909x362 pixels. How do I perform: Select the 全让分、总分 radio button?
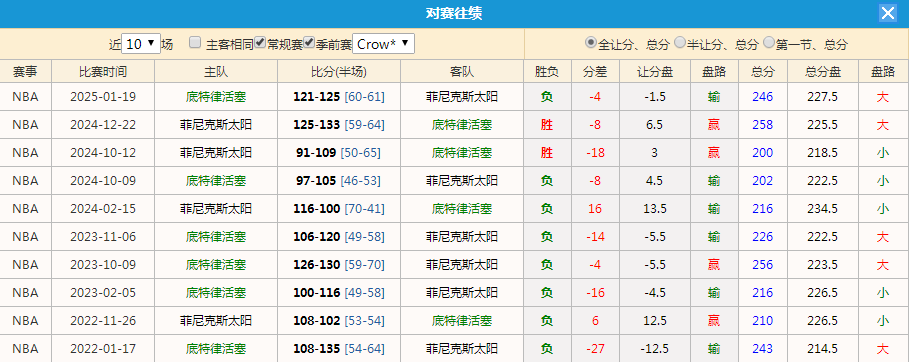pos(590,42)
